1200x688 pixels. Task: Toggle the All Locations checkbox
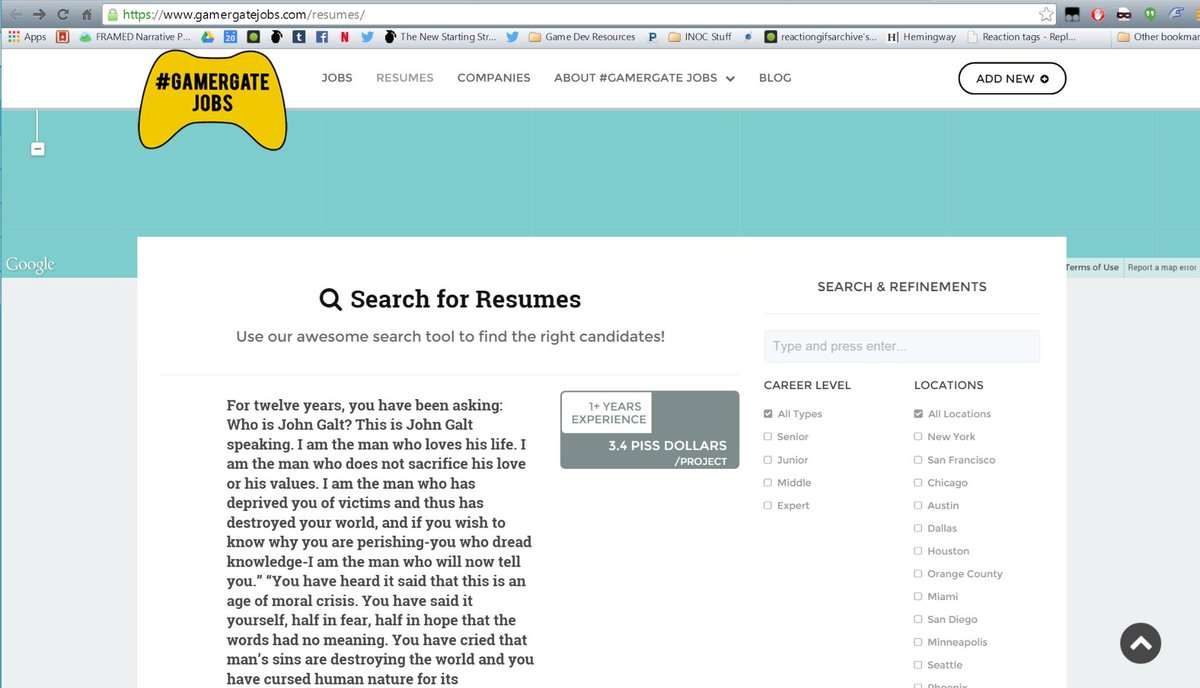point(918,414)
